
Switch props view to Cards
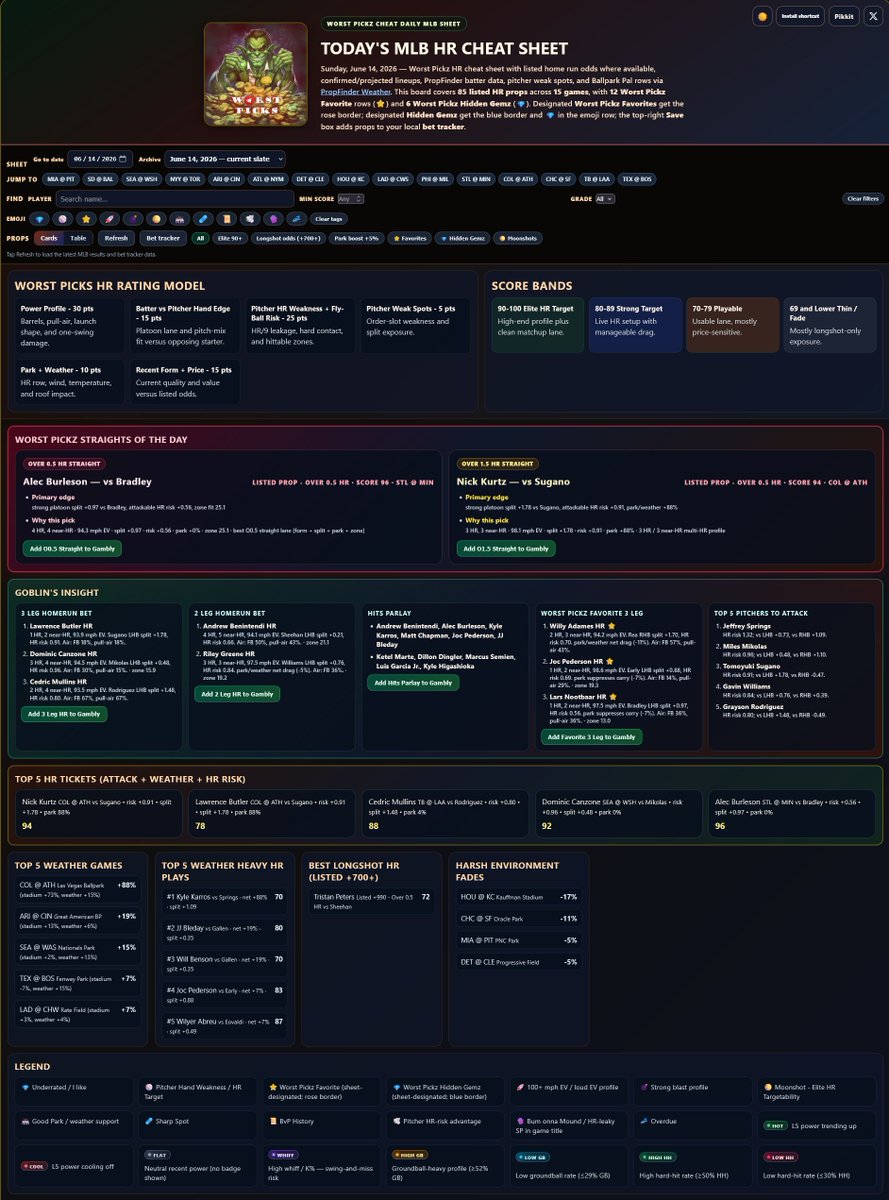[49, 238]
